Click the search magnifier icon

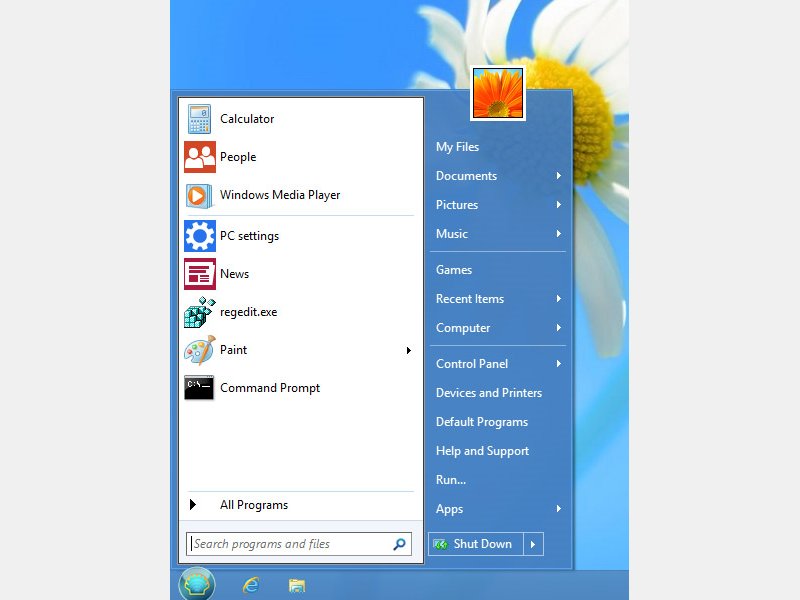pyautogui.click(x=399, y=544)
